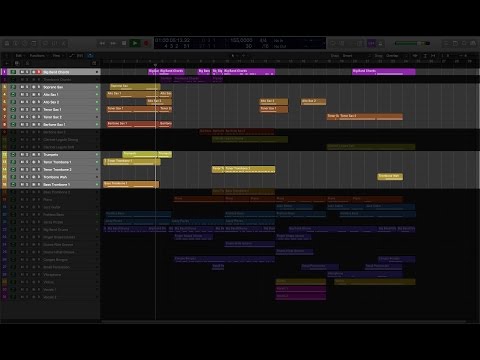Viewport: 480px width, 360px height.
Task: Select the Piano track header
Action: click(x=50, y=200)
